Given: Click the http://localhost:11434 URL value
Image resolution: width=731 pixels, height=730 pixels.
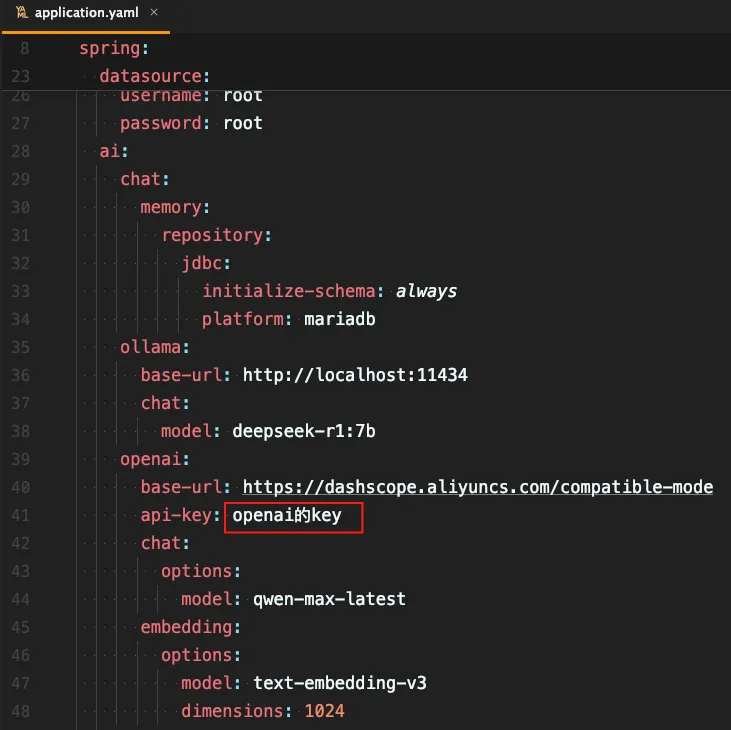Looking at the screenshot, I should [355, 375].
